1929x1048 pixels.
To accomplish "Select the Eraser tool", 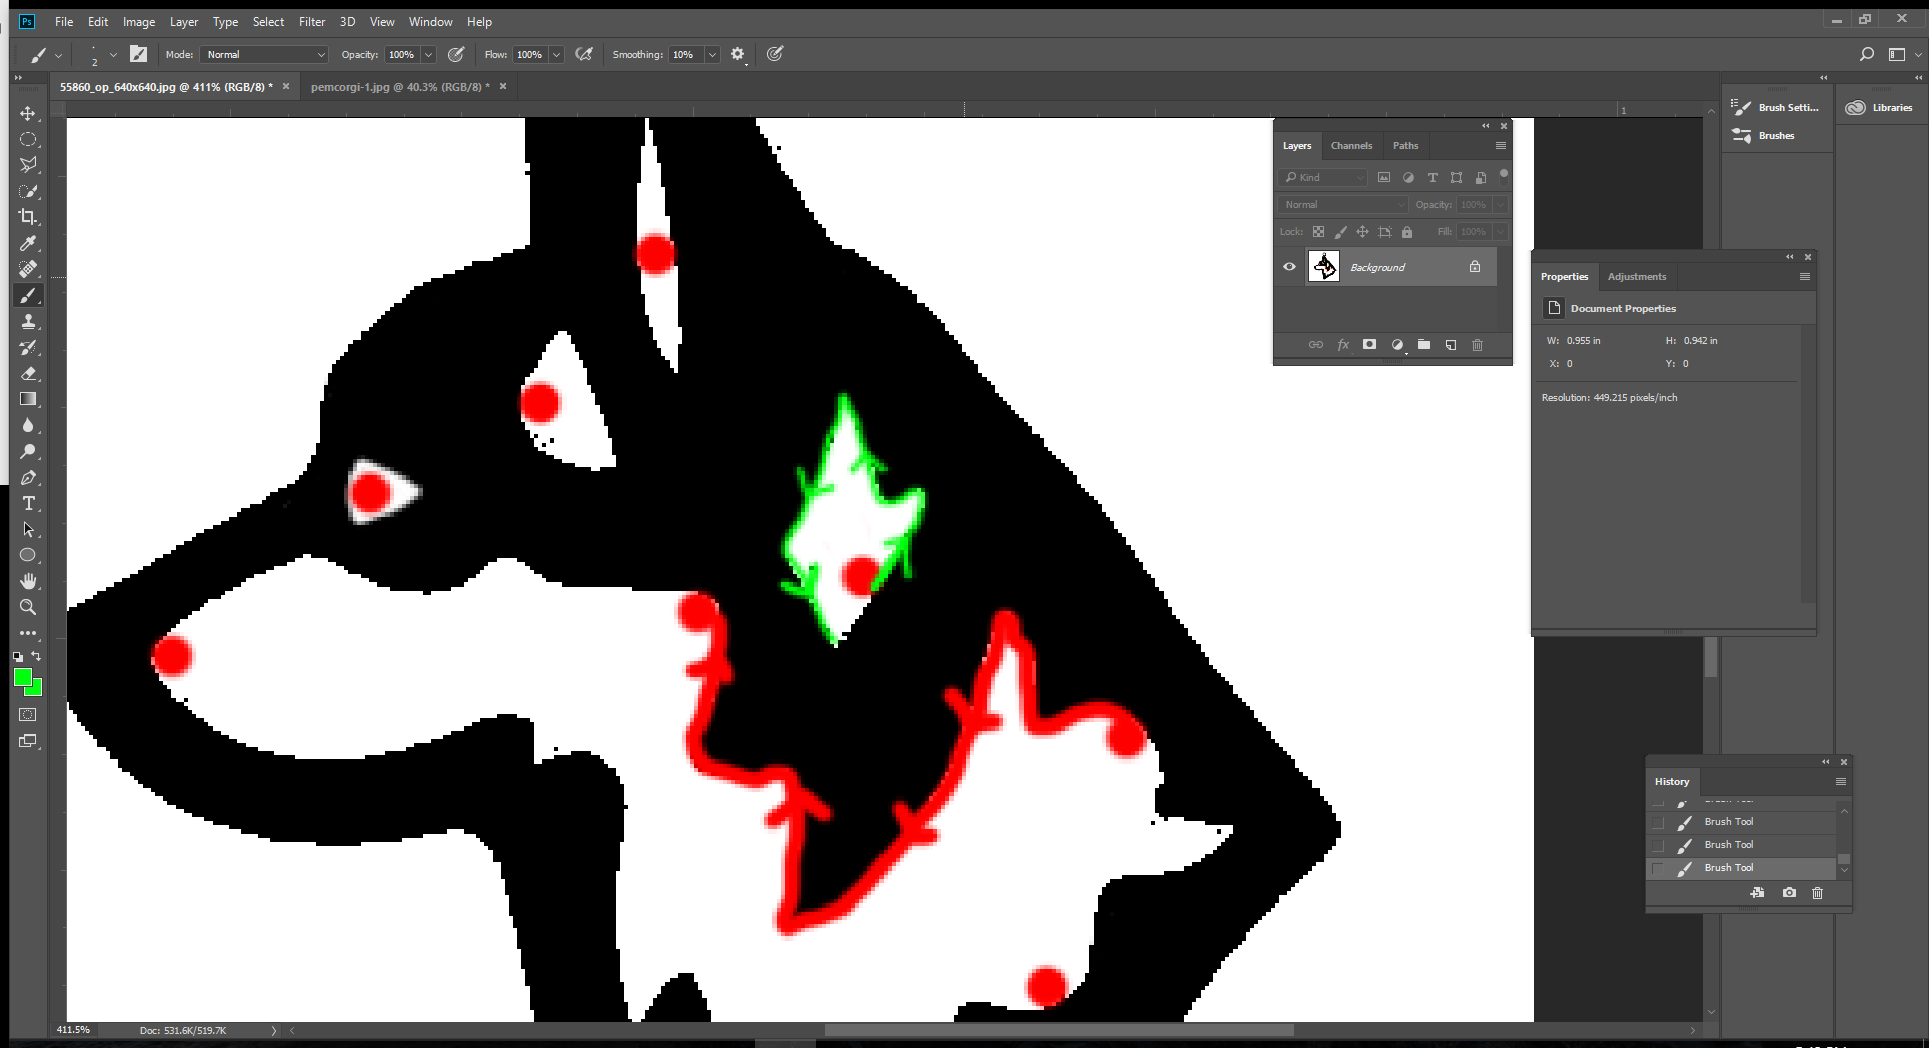I will point(28,373).
